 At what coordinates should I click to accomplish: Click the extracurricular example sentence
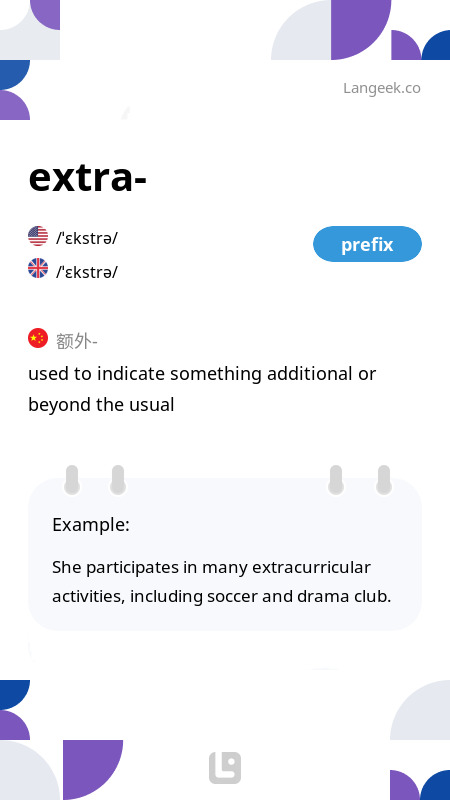(x=221, y=582)
